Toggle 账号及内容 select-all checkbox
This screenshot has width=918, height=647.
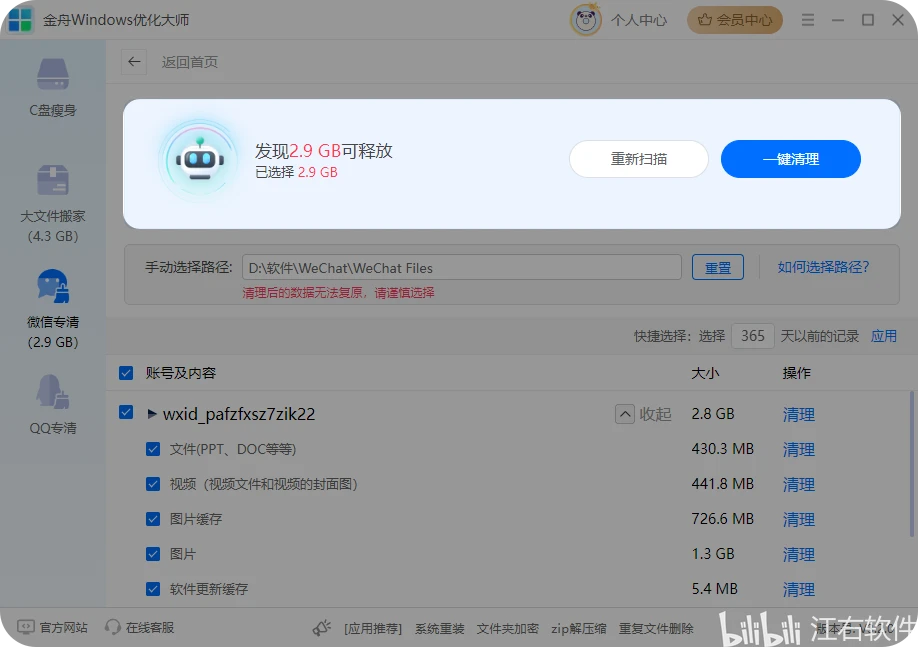point(126,373)
